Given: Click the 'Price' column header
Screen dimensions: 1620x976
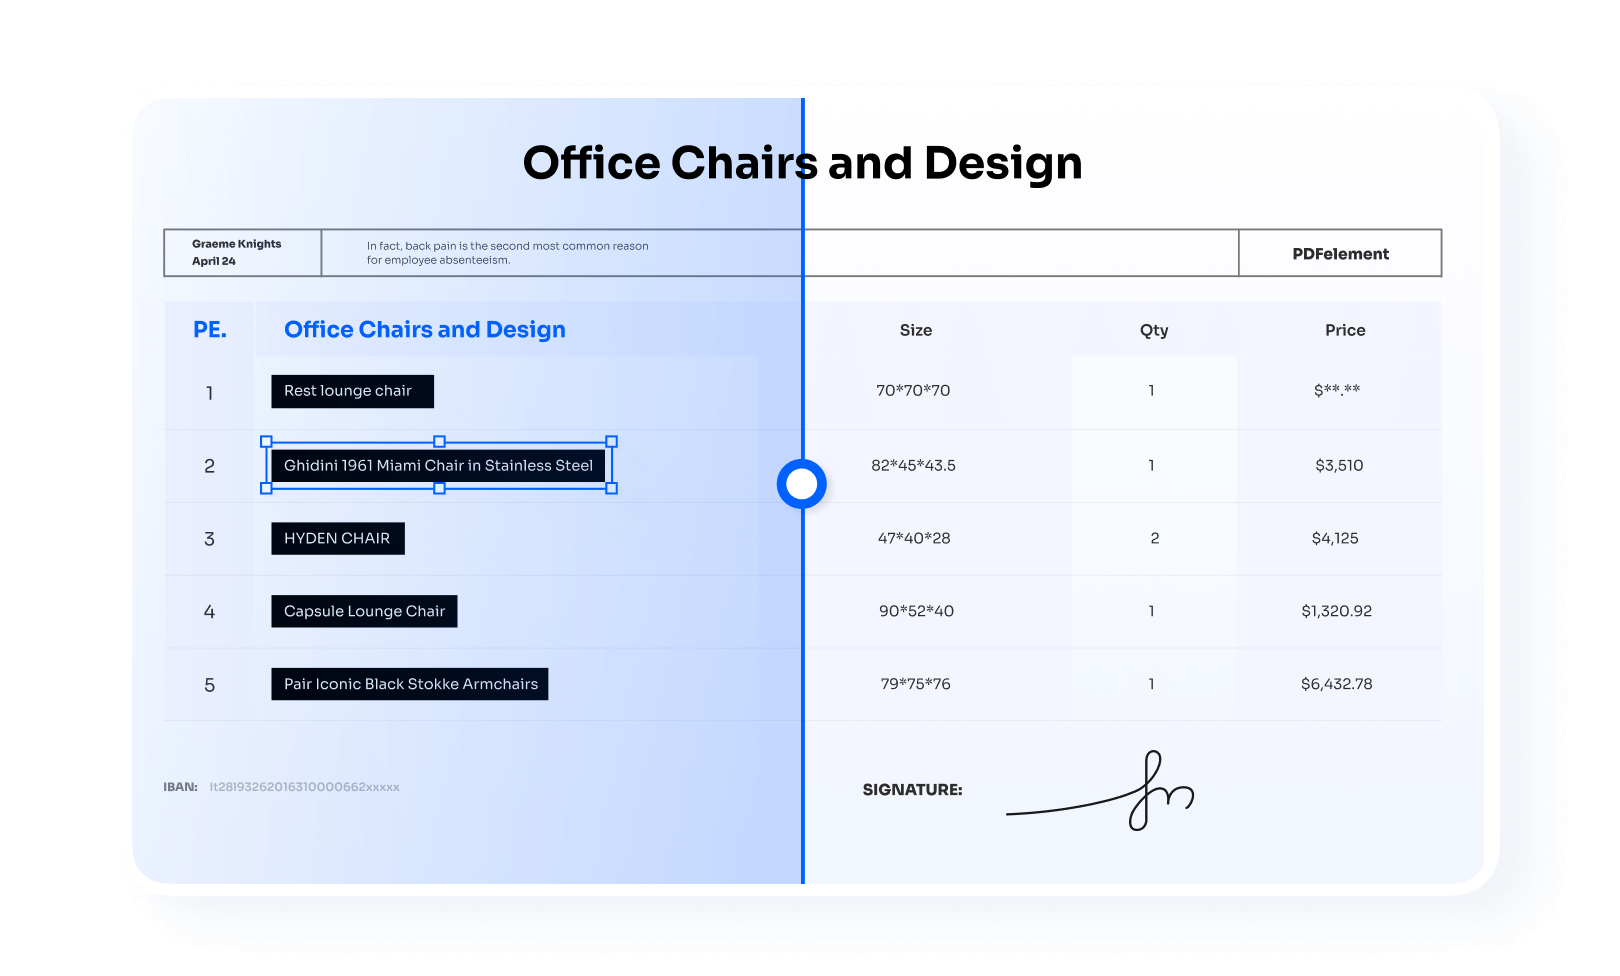Looking at the screenshot, I should point(1345,330).
